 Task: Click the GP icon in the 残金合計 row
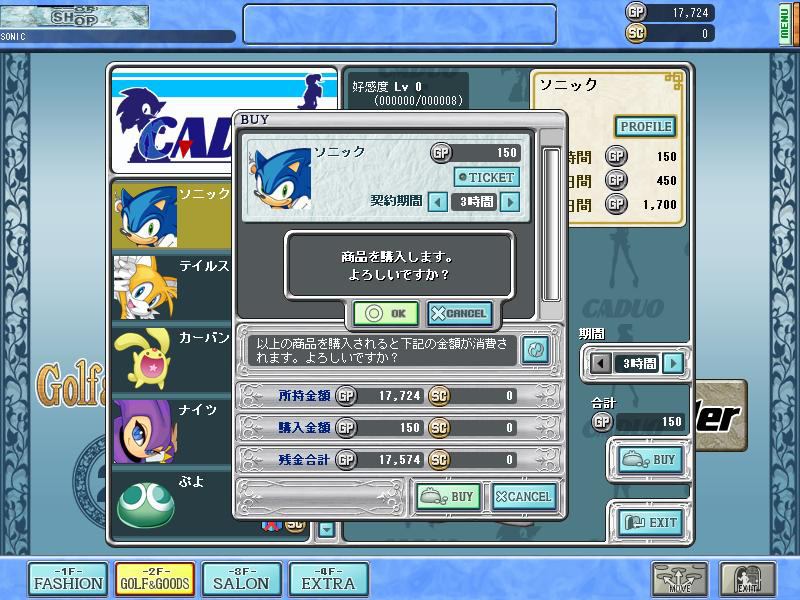click(345, 460)
